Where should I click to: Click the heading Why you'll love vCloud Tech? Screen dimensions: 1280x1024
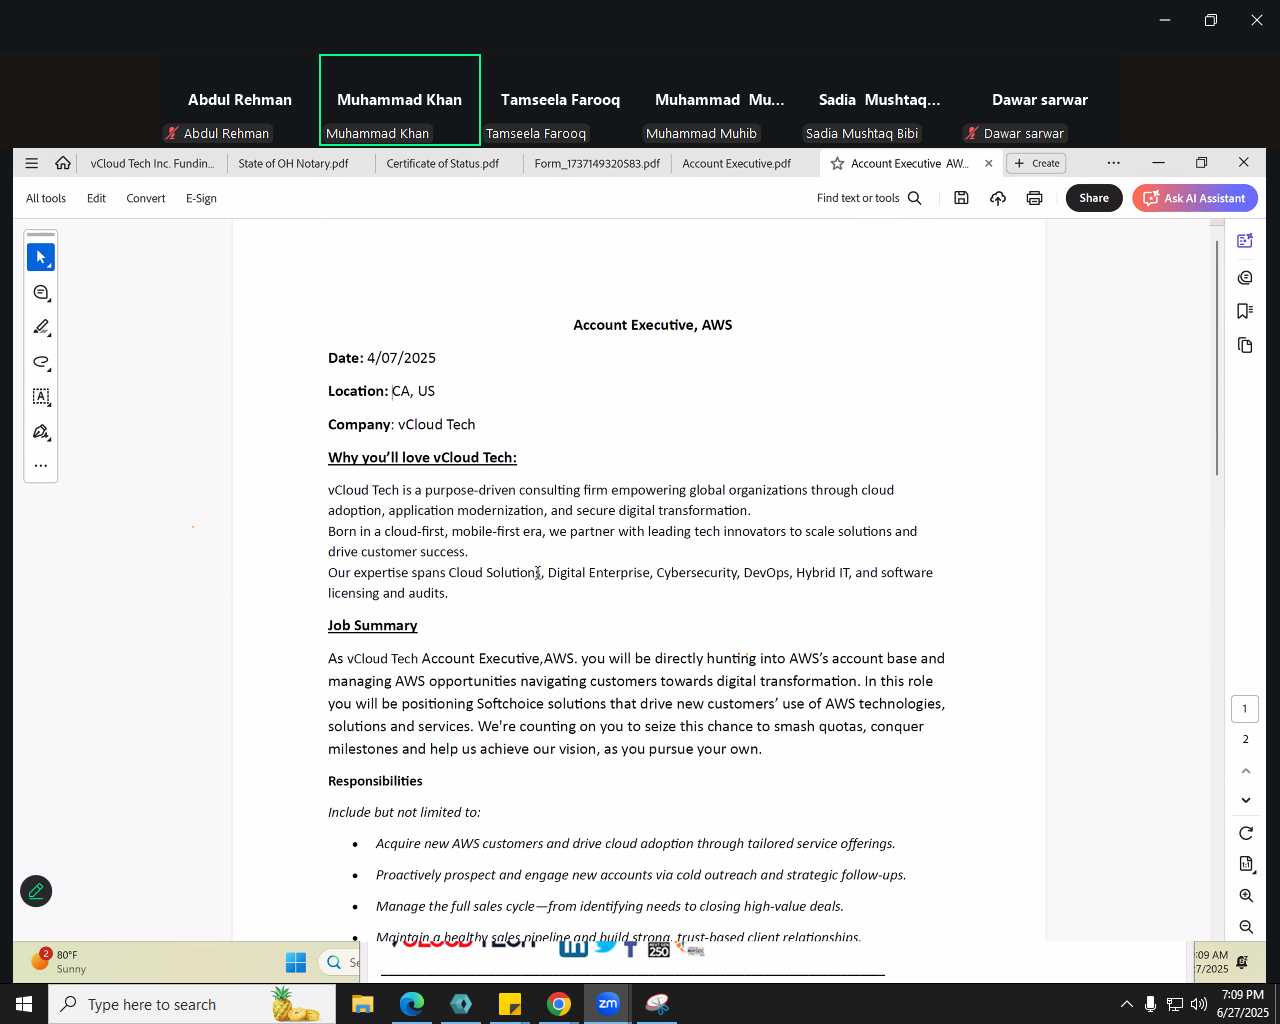[422, 458]
